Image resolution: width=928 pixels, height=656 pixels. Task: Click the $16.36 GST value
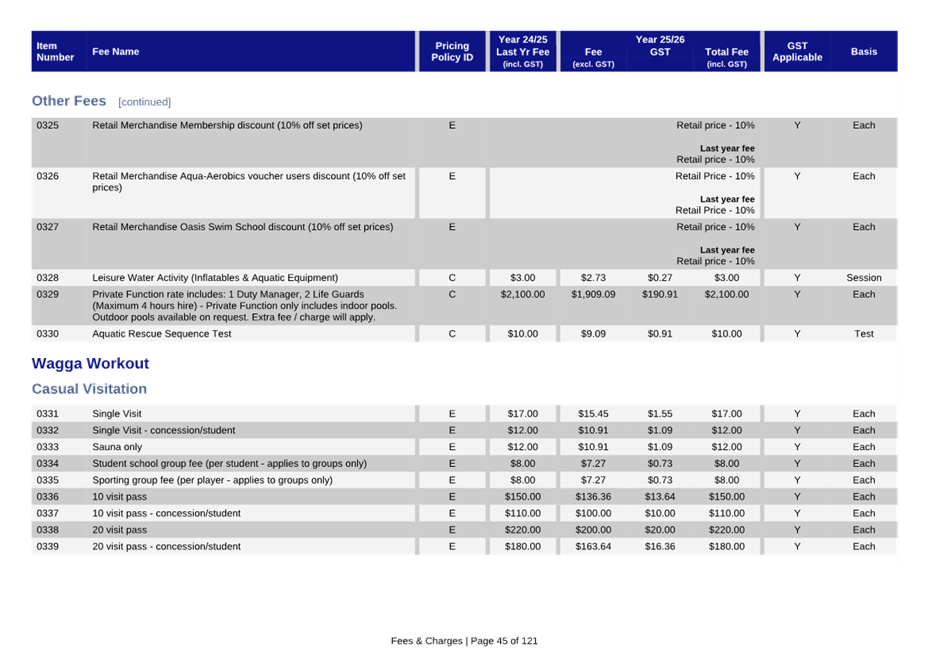[660, 546]
